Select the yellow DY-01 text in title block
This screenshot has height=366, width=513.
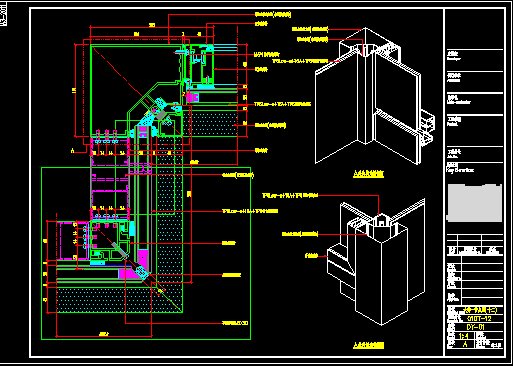pyautogui.click(x=476, y=327)
